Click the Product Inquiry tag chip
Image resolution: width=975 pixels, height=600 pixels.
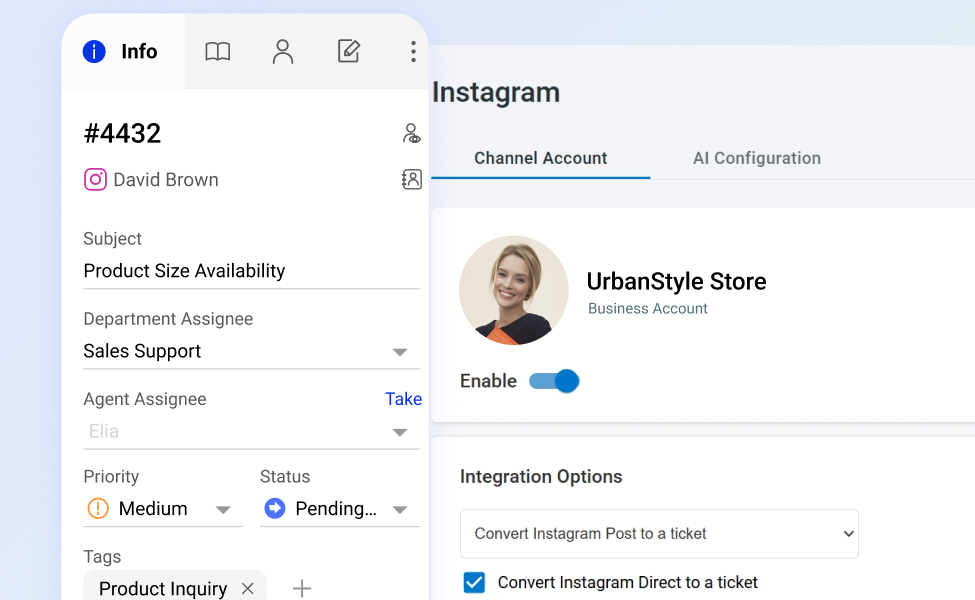[175, 586]
